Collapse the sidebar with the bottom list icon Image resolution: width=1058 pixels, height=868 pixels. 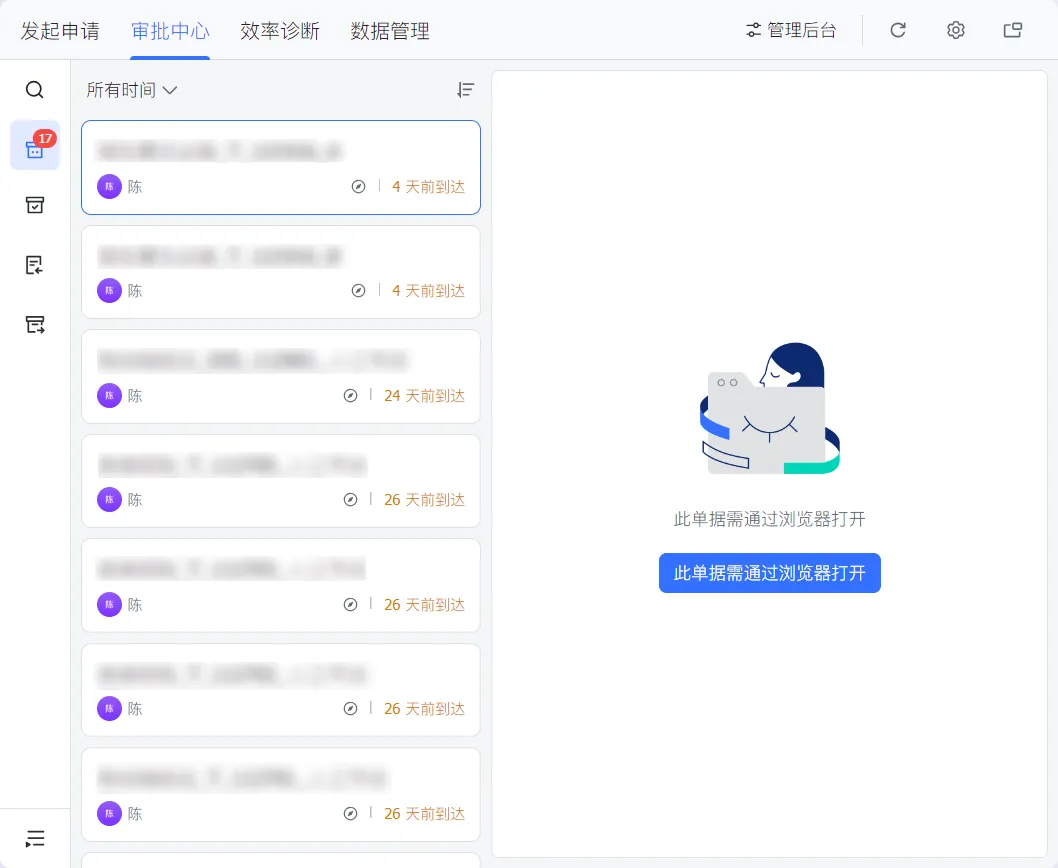click(x=34, y=838)
